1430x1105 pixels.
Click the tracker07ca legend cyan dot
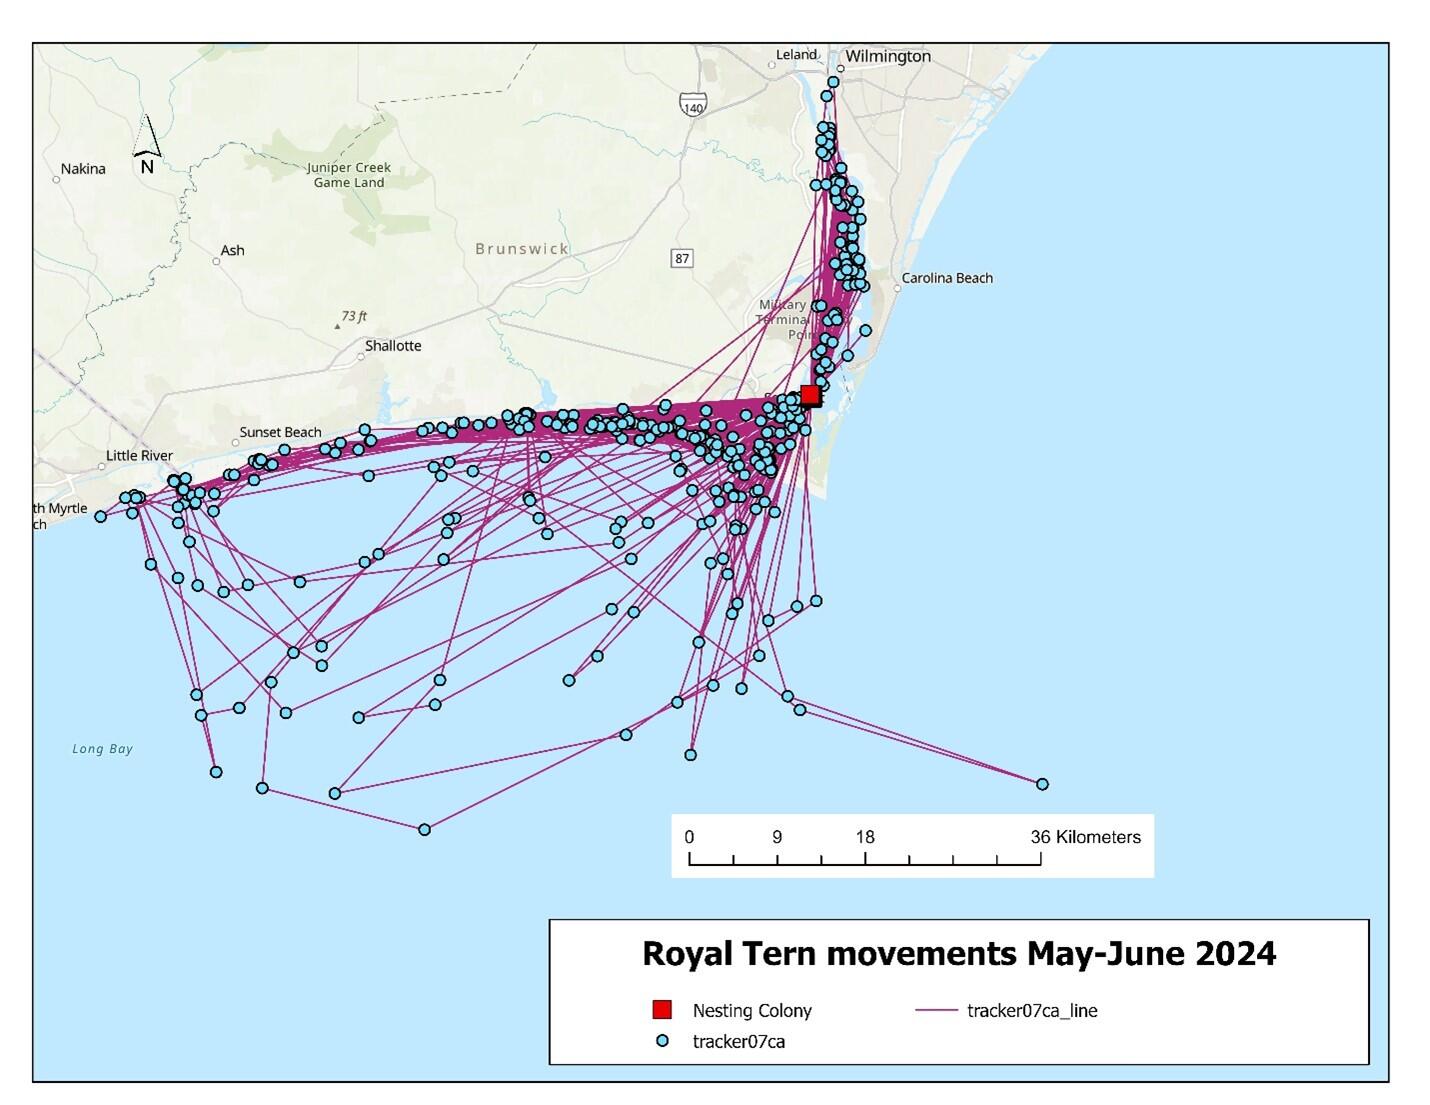[x=662, y=1041]
